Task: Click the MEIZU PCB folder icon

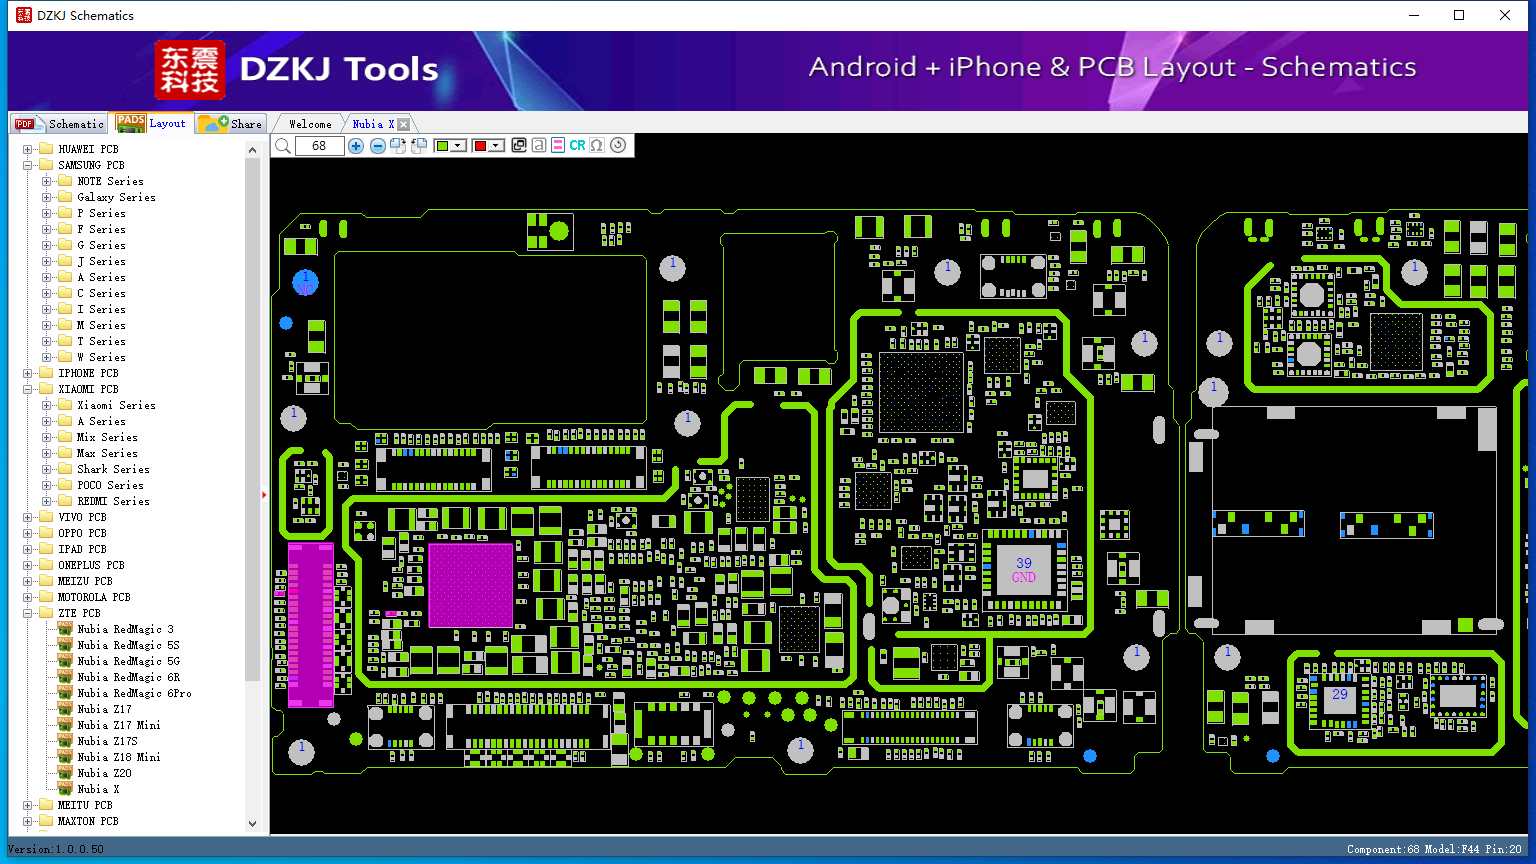Action: [x=45, y=581]
